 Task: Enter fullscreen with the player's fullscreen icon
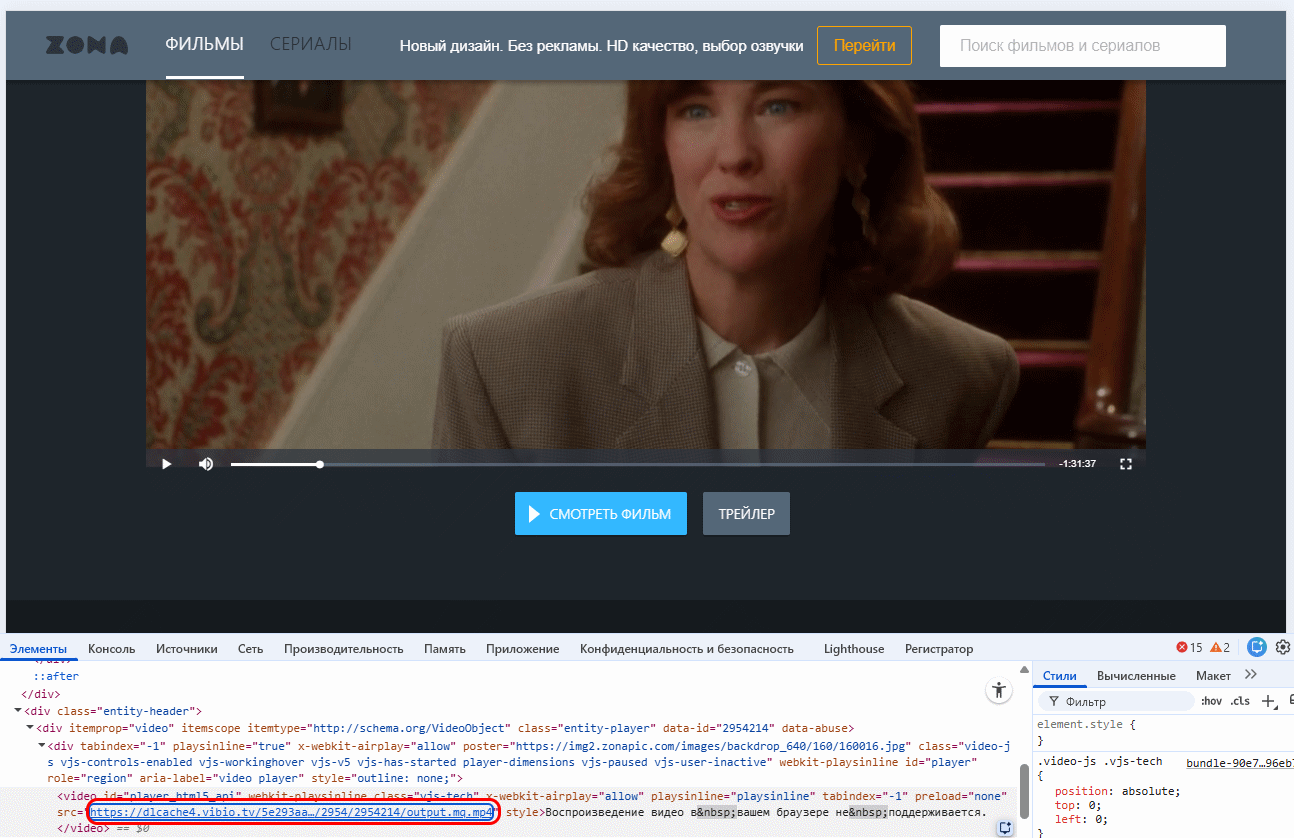pos(1126,464)
